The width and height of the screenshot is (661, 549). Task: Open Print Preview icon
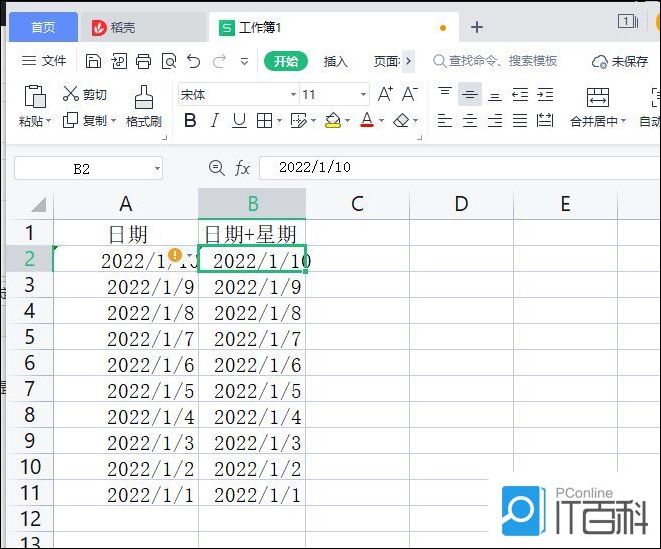tap(169, 62)
